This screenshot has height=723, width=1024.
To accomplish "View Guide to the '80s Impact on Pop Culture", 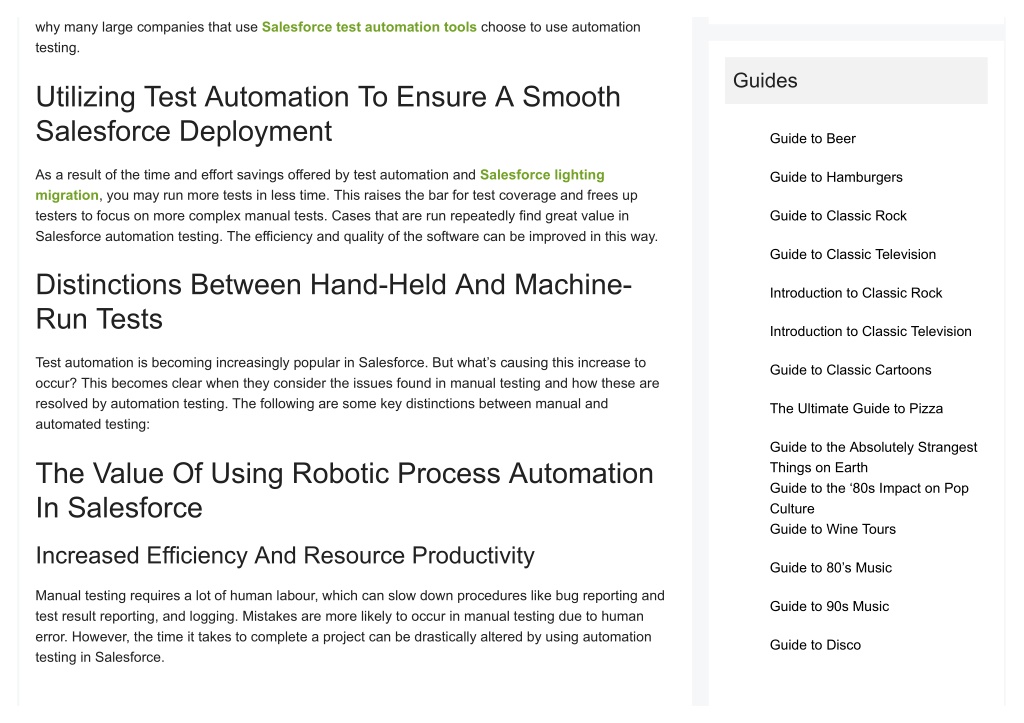I will point(869,498).
